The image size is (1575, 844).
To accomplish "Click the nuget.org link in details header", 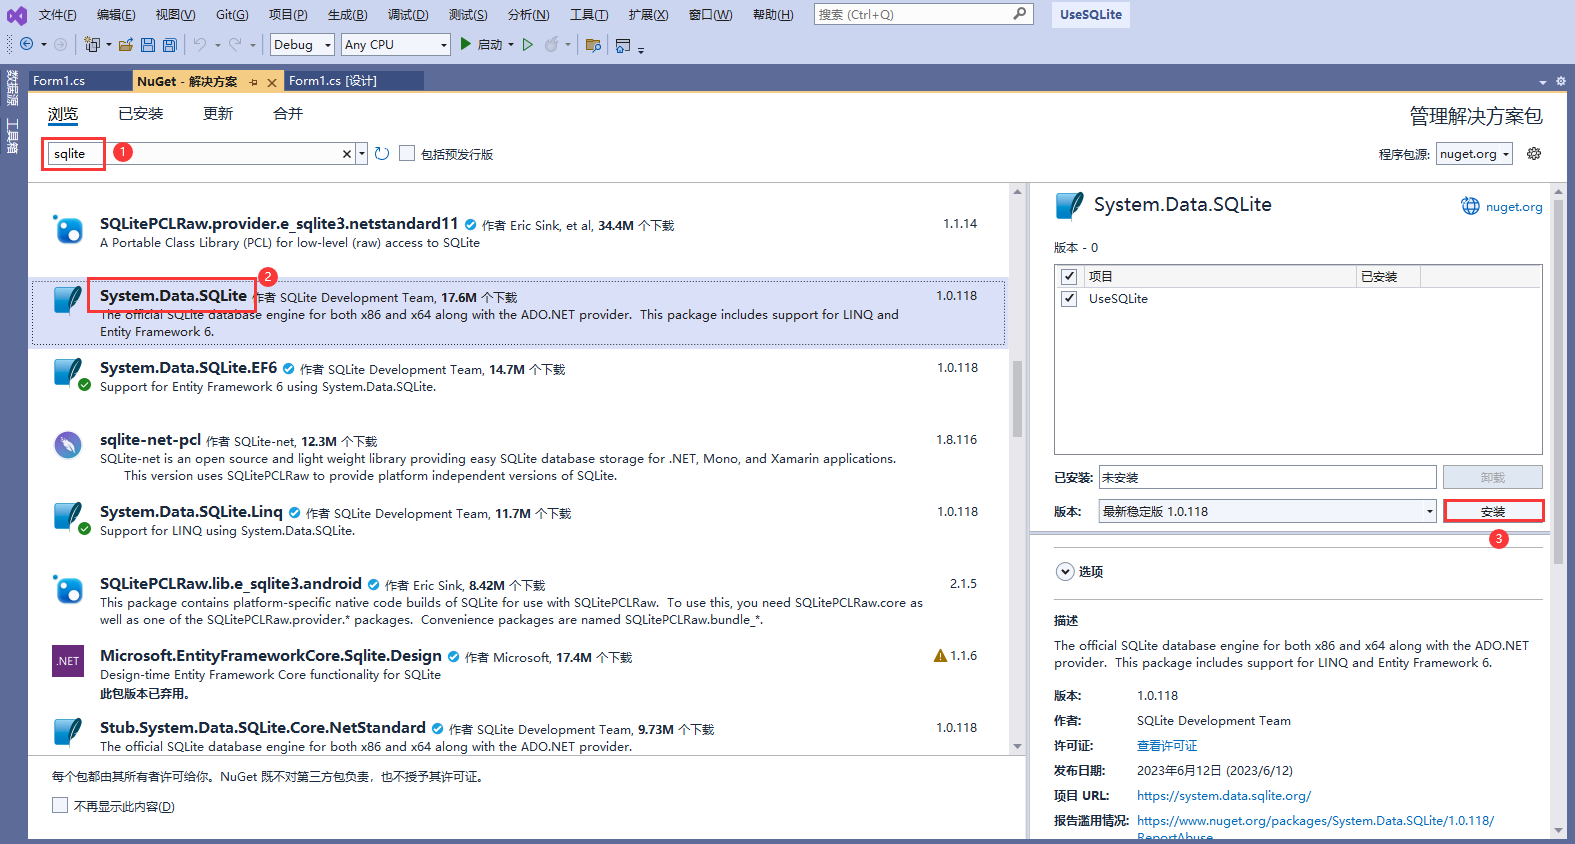I will pos(1514,207).
